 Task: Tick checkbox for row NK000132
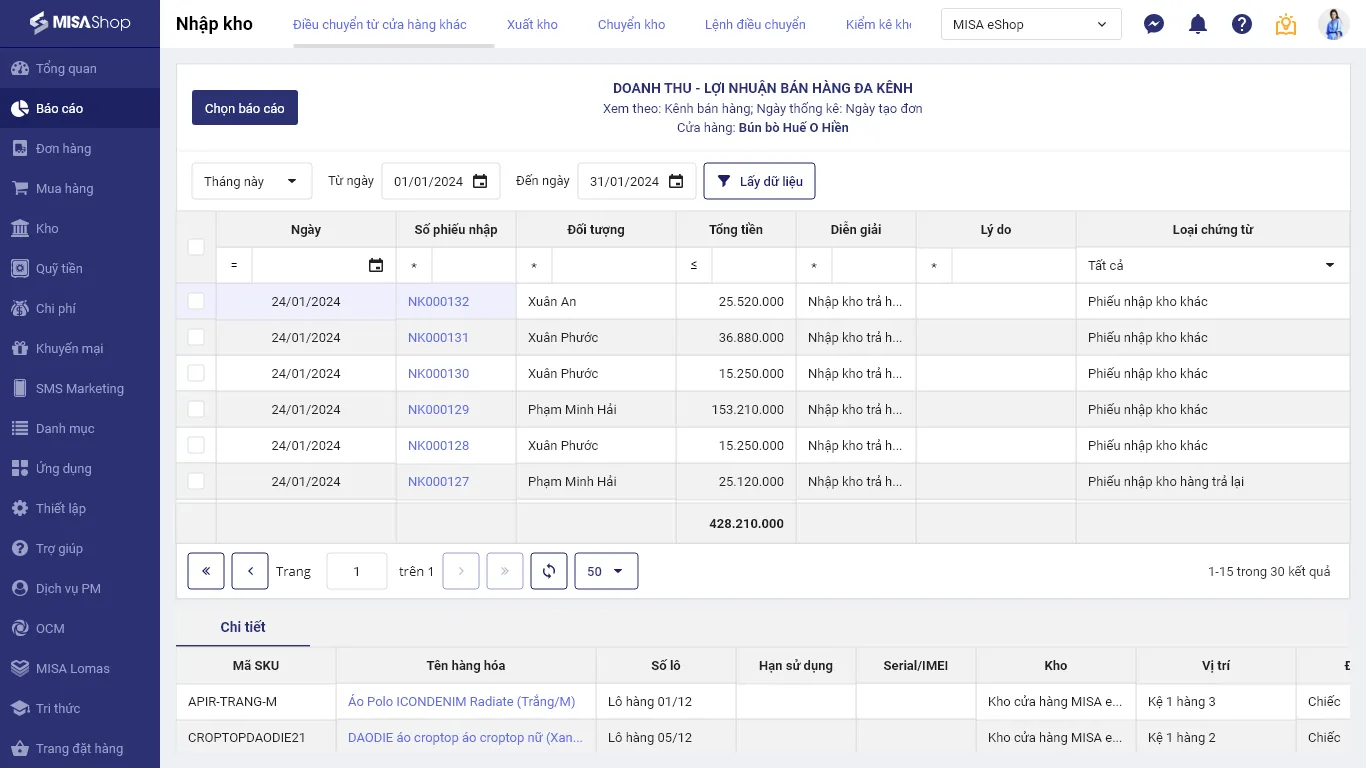196,301
